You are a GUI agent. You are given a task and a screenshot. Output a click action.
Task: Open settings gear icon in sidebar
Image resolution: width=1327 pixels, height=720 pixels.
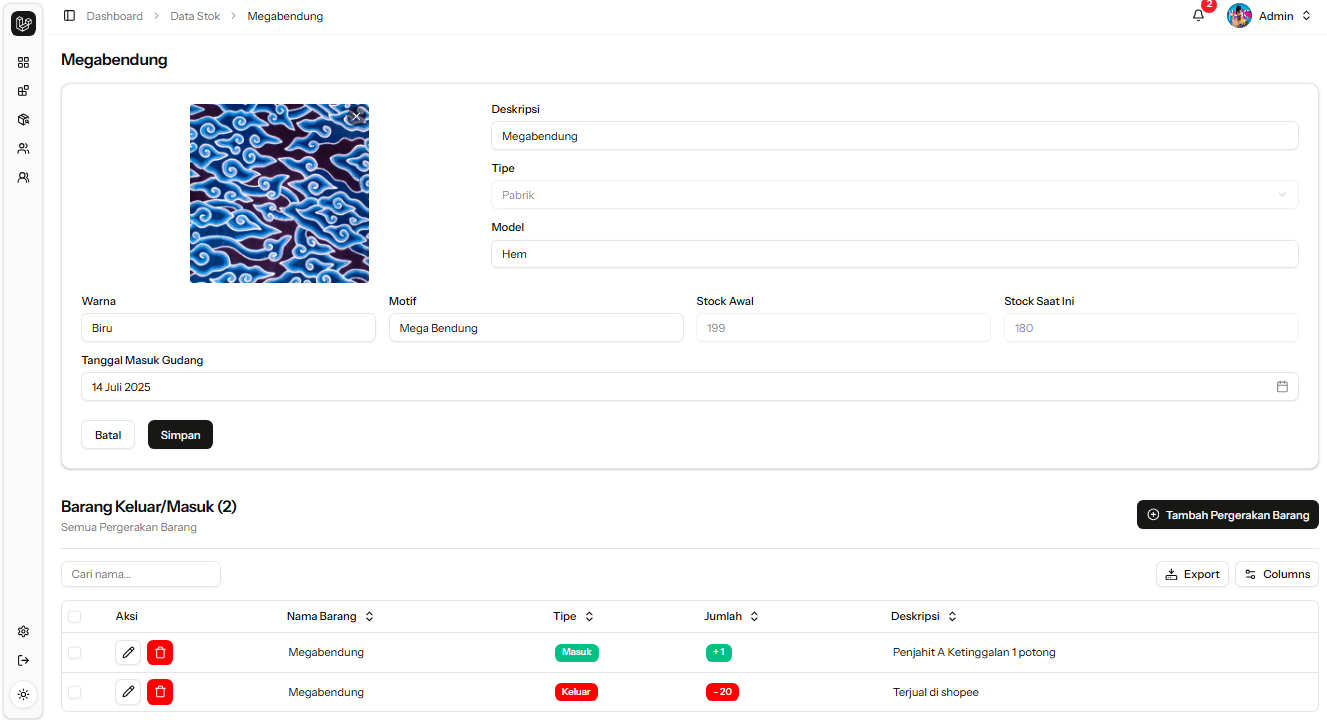pyautogui.click(x=24, y=632)
